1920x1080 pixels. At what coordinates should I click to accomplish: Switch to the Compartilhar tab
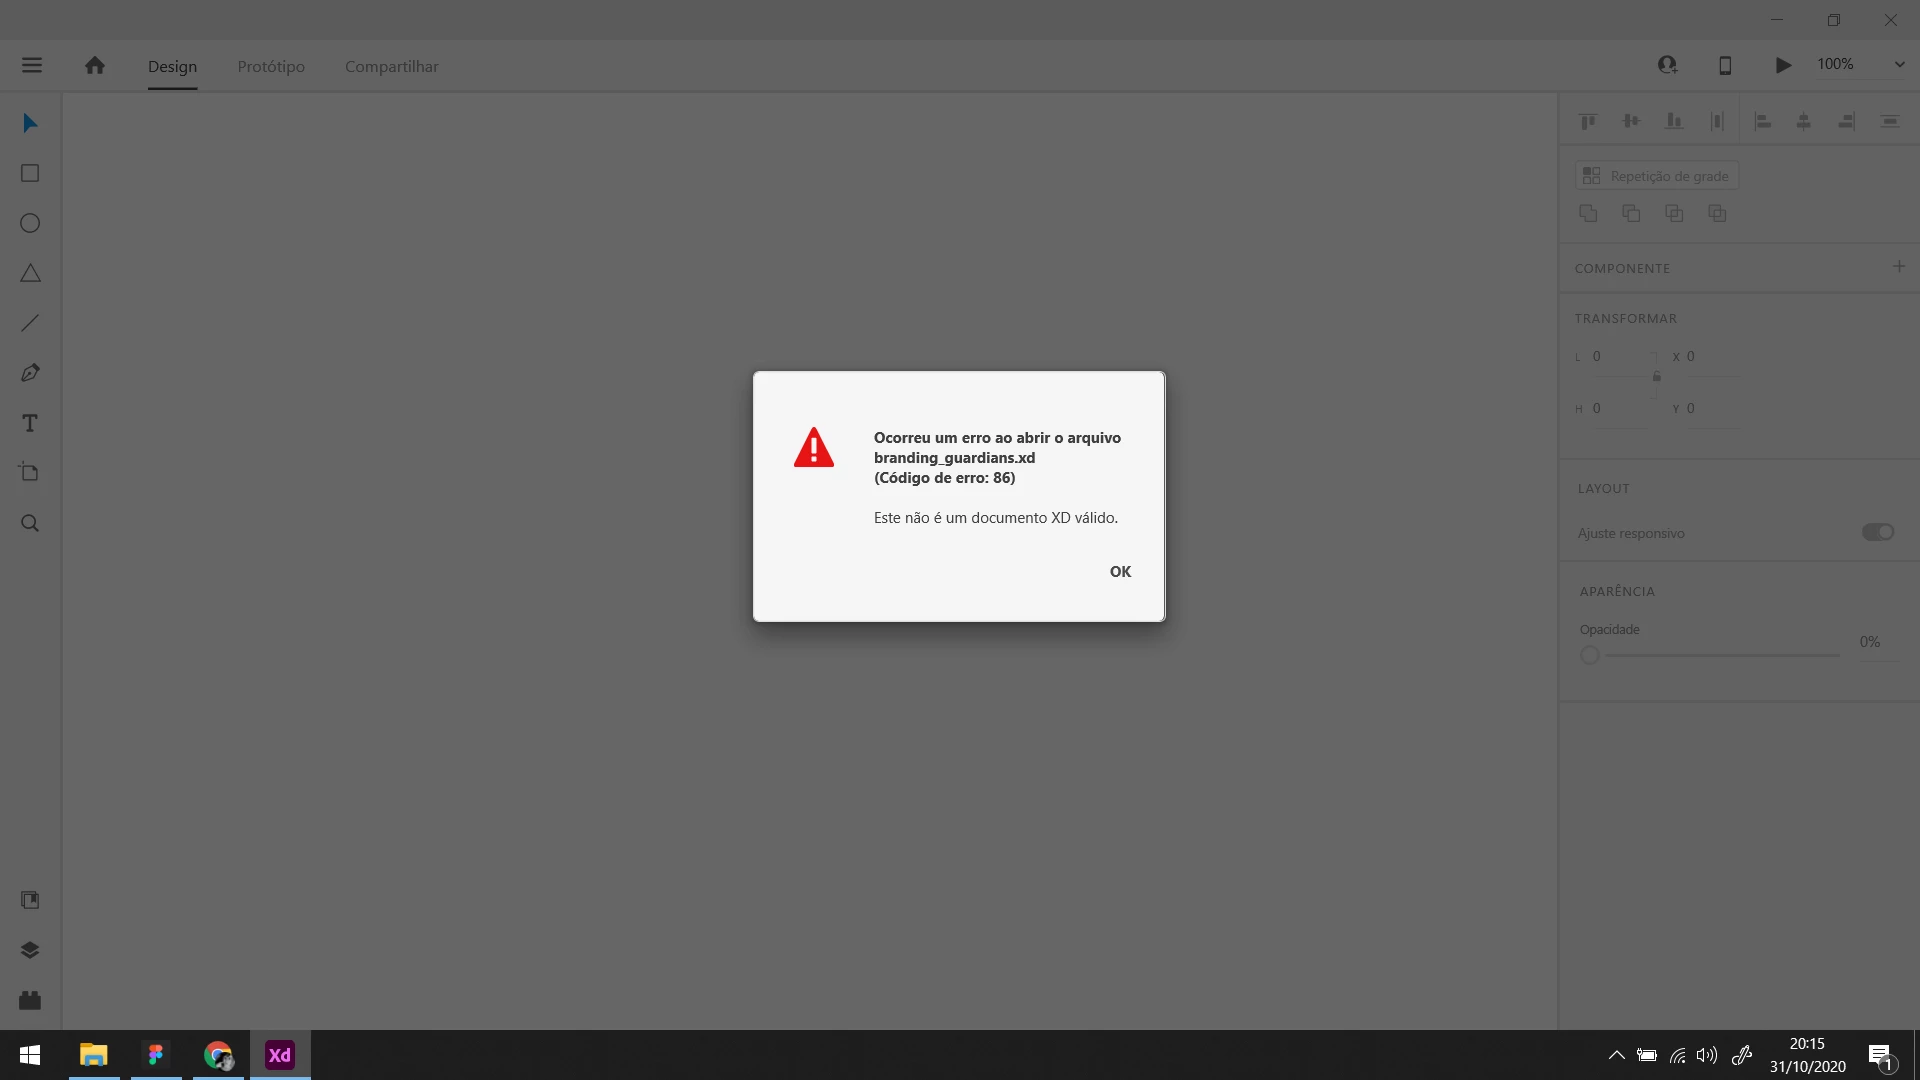[391, 67]
